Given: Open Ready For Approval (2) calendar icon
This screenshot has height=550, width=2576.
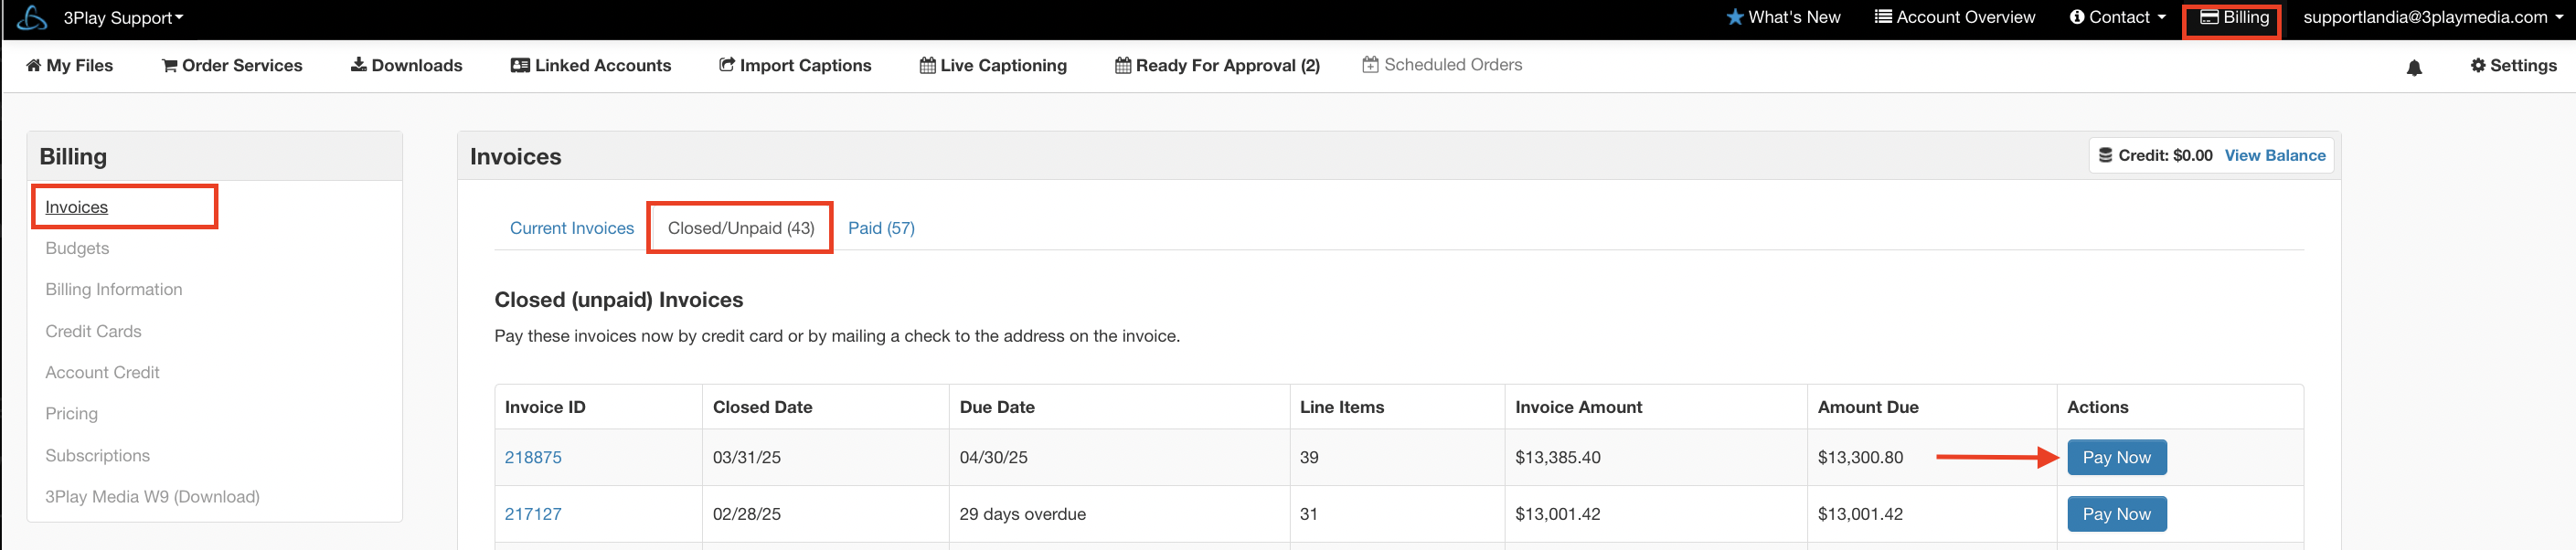Looking at the screenshot, I should click(x=1123, y=66).
